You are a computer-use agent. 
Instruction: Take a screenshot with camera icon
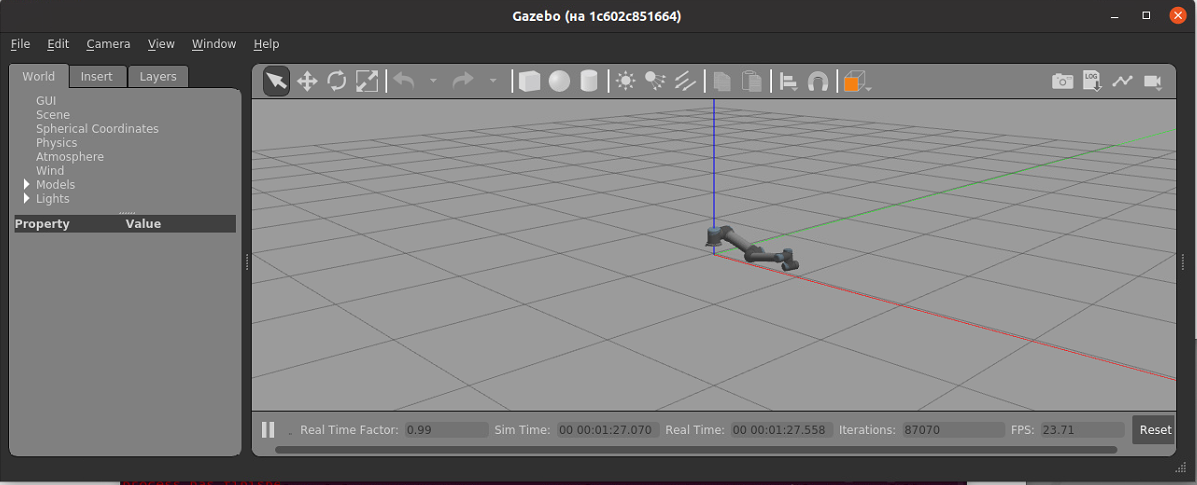pyautogui.click(x=1062, y=81)
